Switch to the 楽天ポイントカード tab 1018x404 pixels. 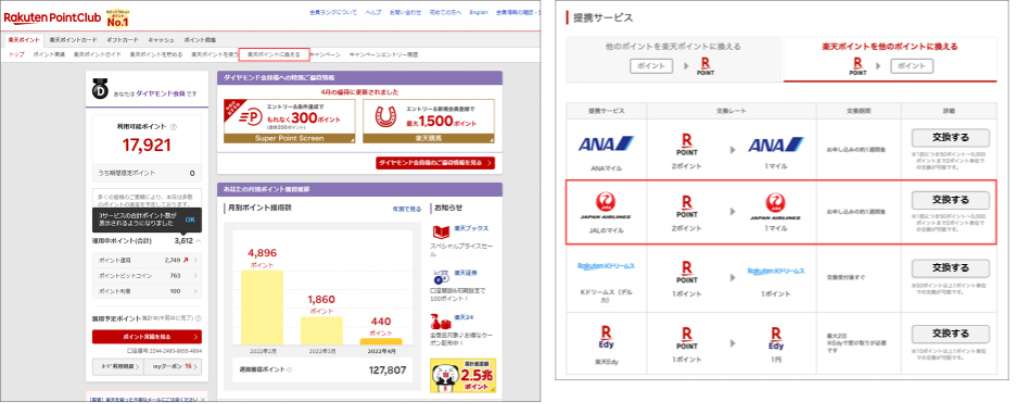click(x=73, y=40)
